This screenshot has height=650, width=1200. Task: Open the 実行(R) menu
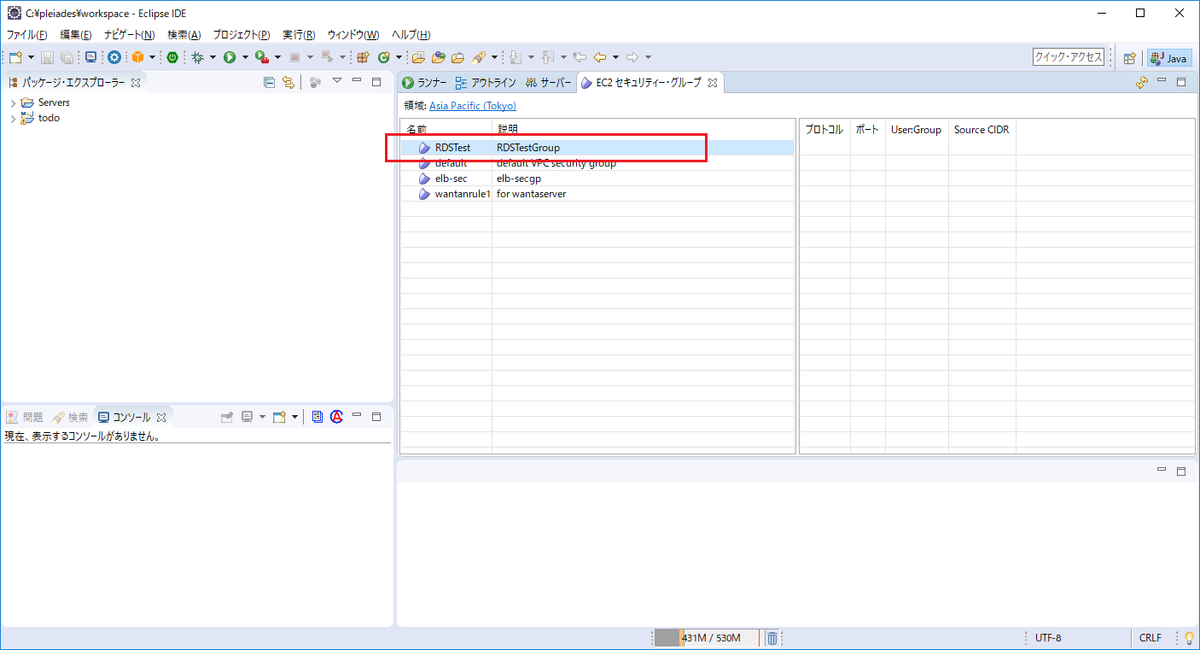pyautogui.click(x=298, y=35)
